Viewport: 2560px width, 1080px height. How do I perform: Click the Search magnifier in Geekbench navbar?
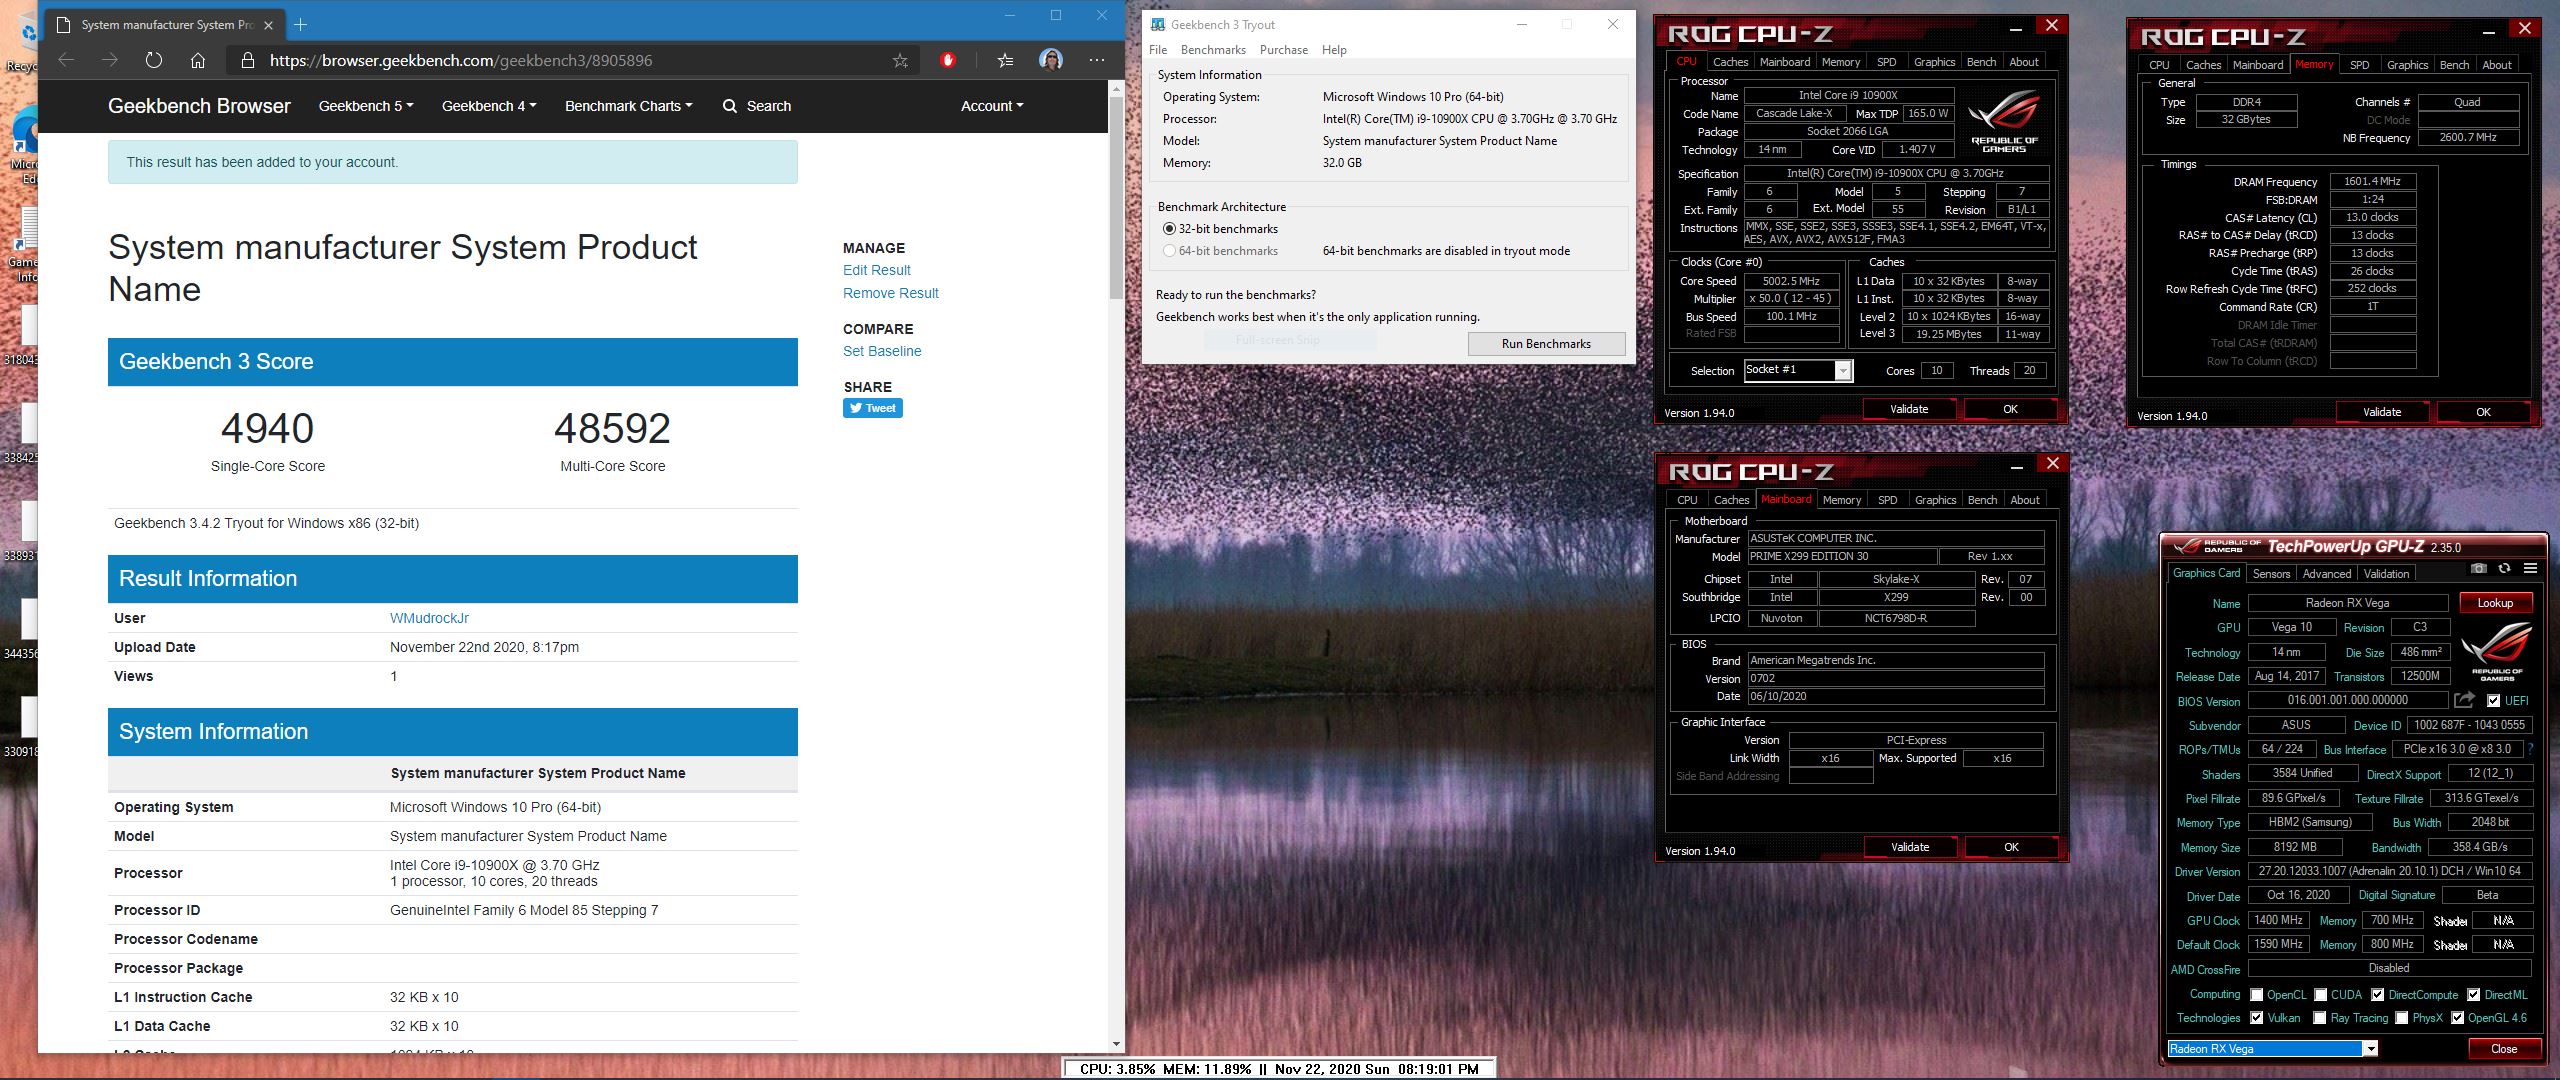(730, 106)
